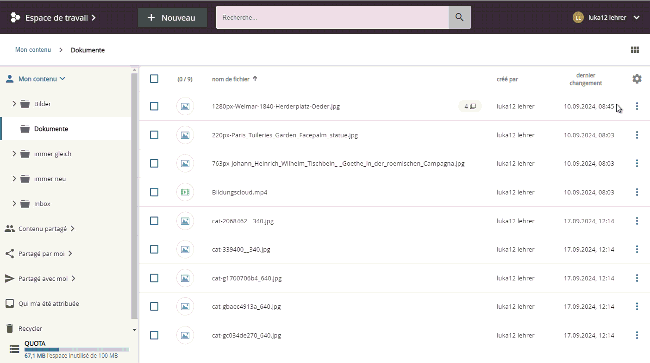
Task: Sort by dernier changement column
Action: tap(585, 79)
